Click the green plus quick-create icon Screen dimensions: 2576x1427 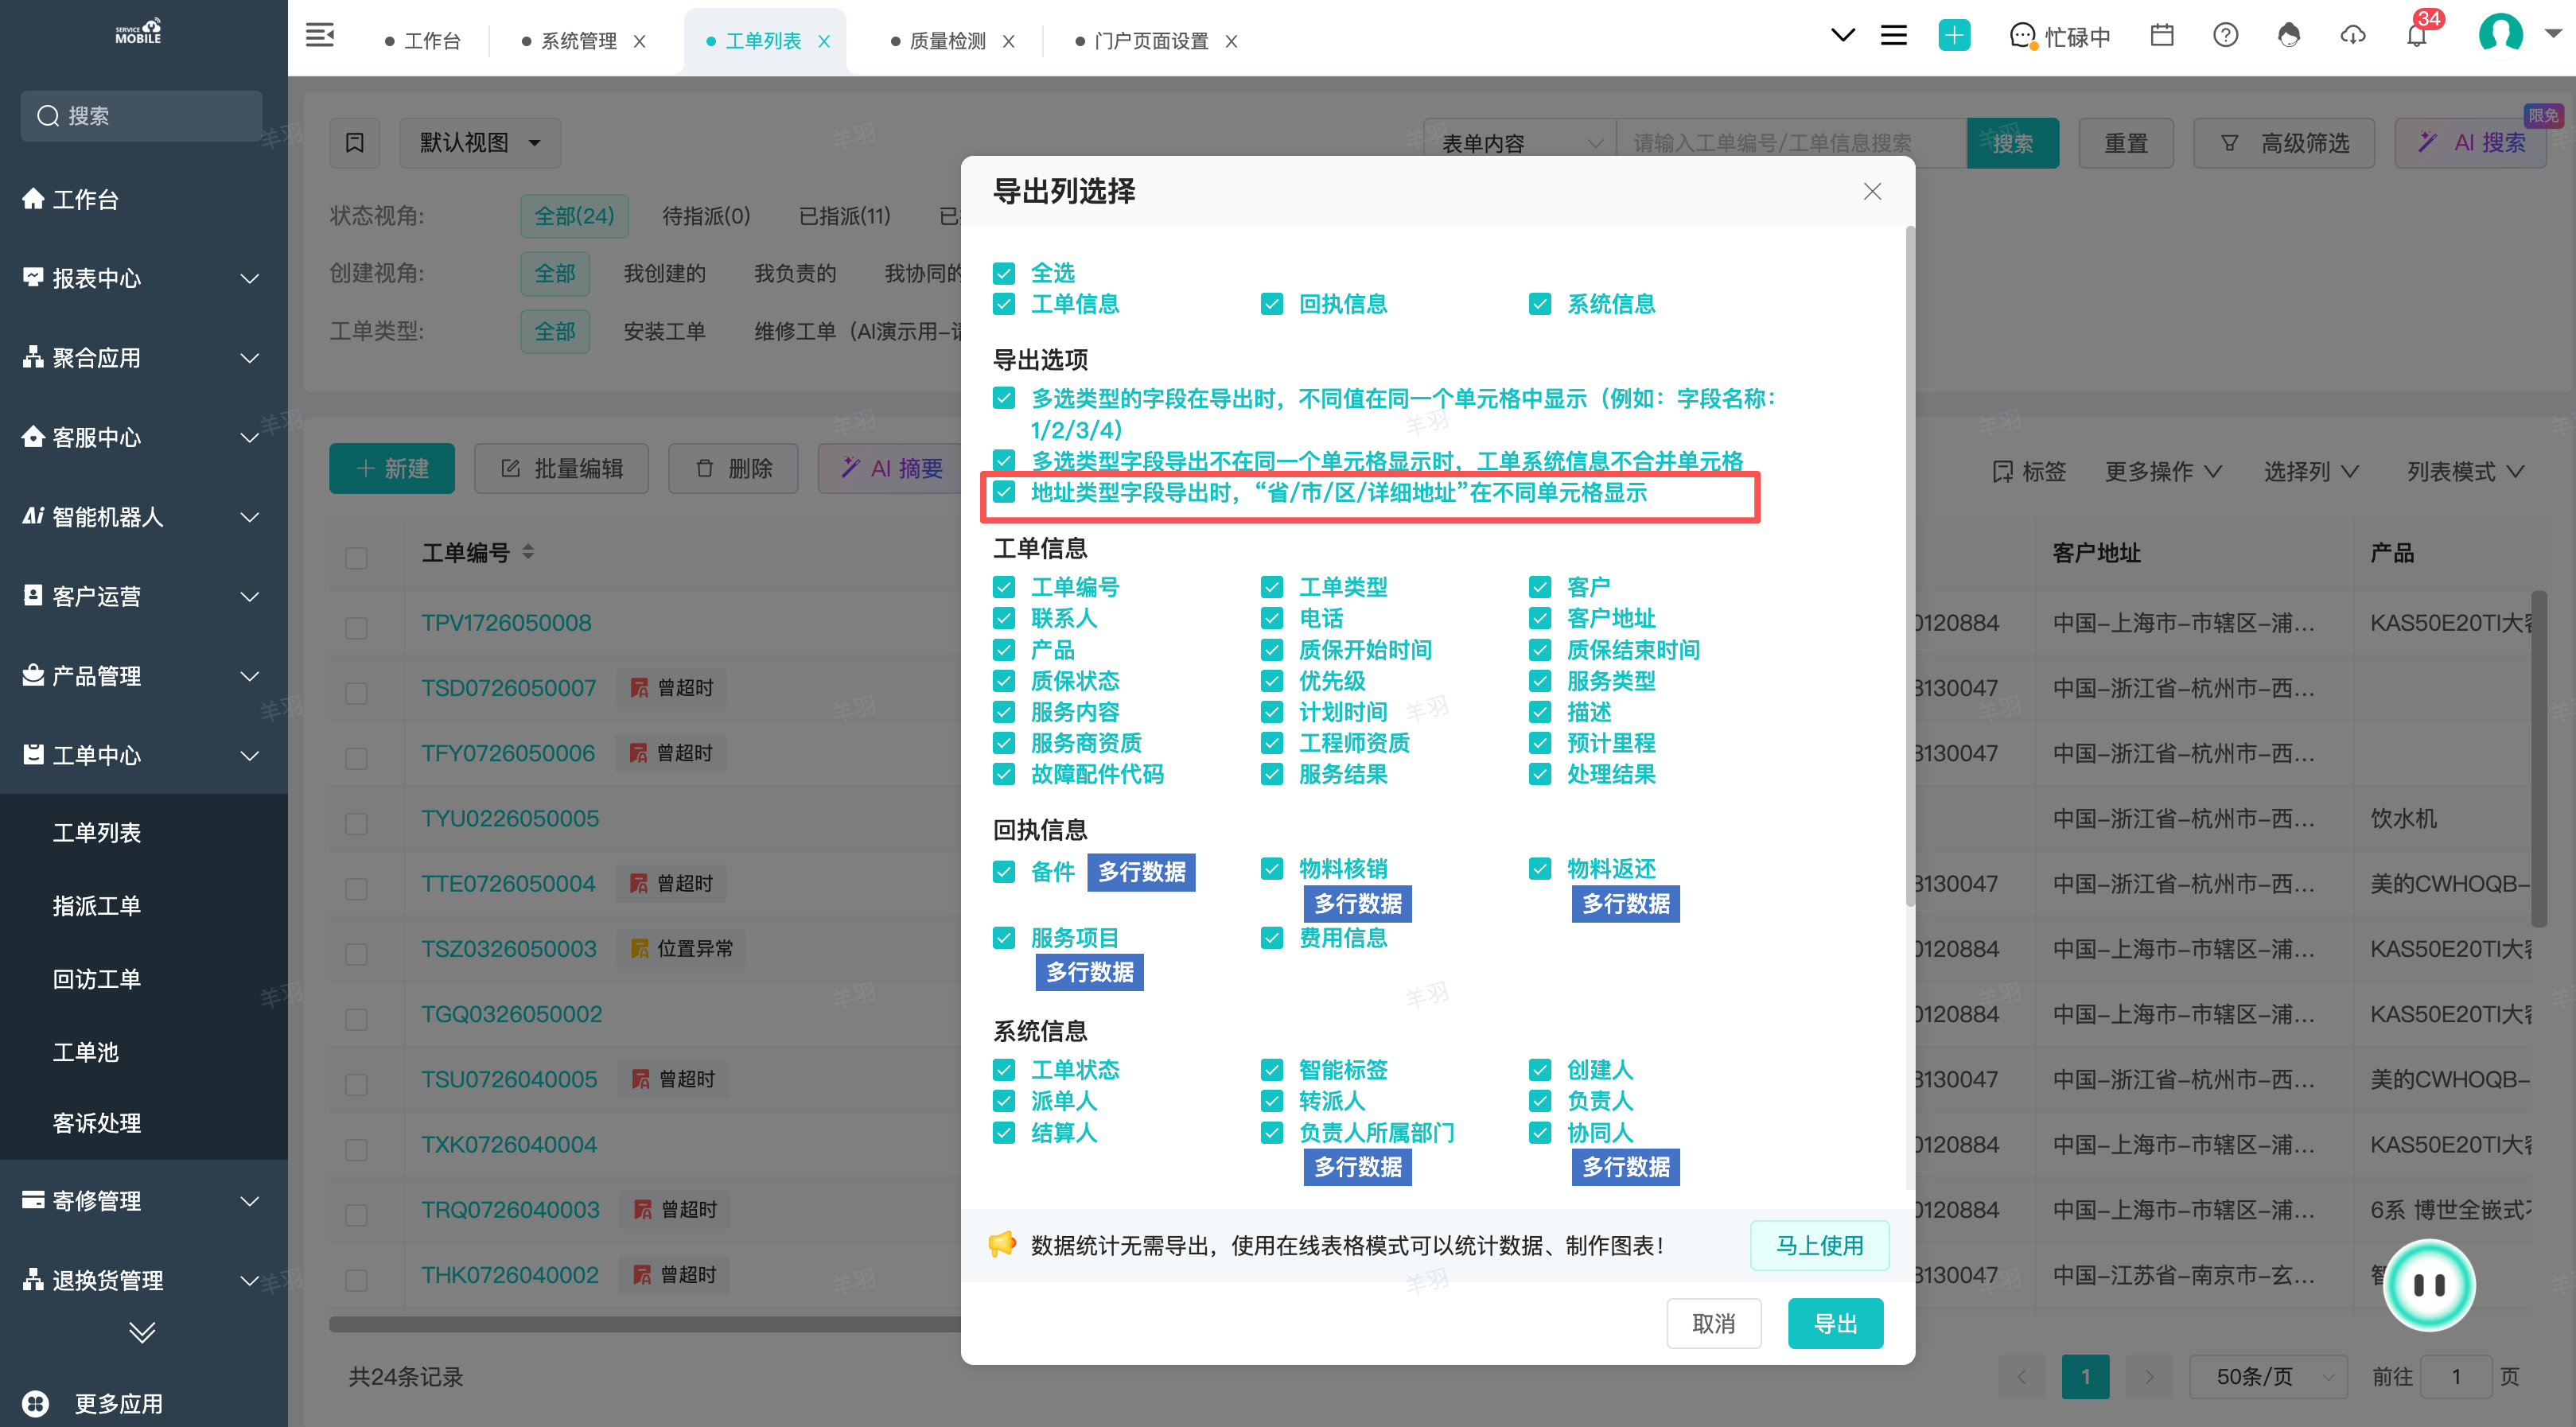(1954, 36)
